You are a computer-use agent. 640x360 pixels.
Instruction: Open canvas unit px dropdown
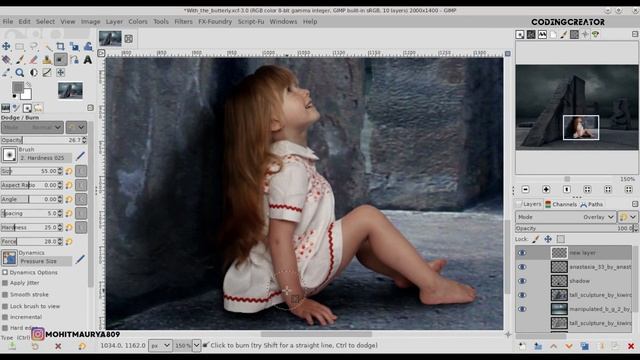(x=160, y=346)
